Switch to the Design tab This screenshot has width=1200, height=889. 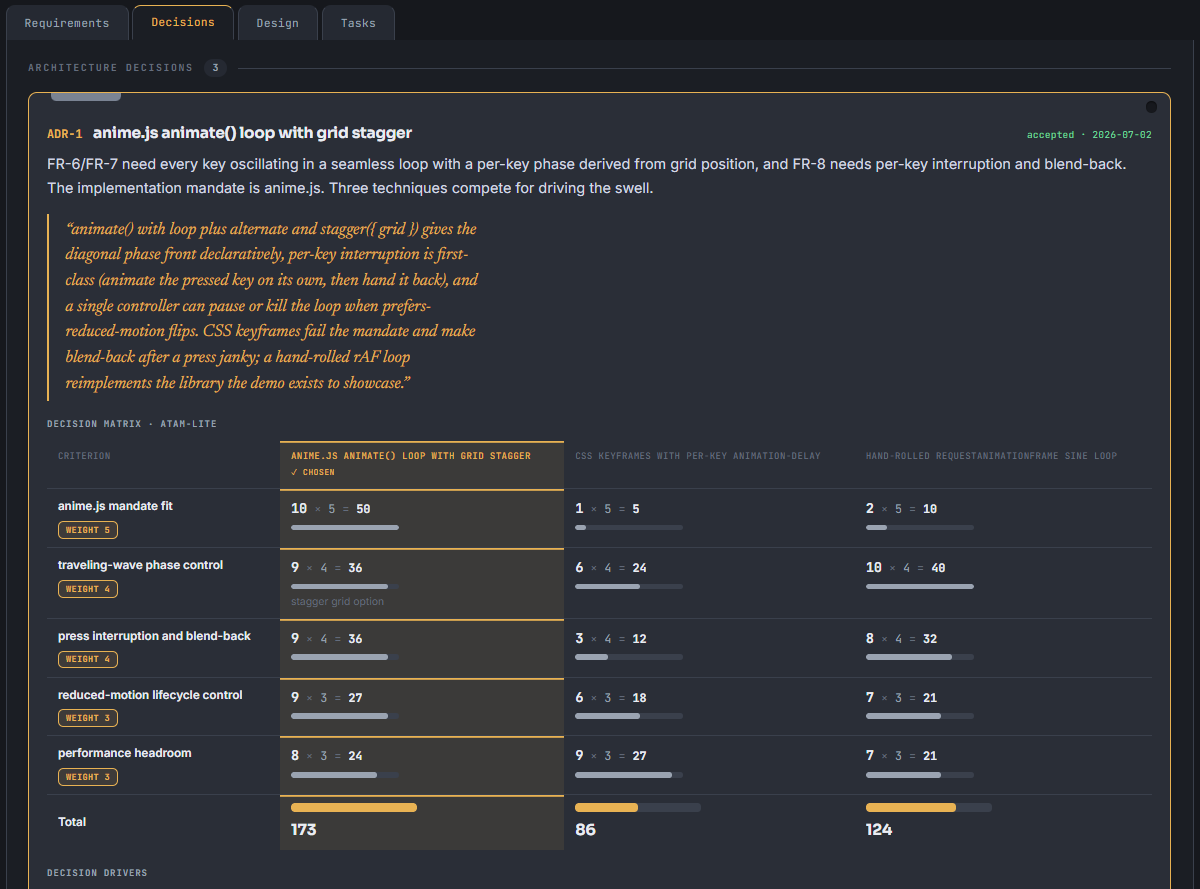click(x=277, y=23)
